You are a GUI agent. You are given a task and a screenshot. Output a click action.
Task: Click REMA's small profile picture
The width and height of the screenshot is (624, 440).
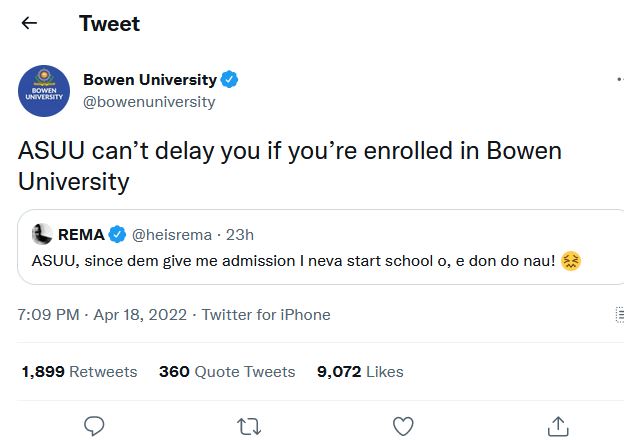point(42,234)
